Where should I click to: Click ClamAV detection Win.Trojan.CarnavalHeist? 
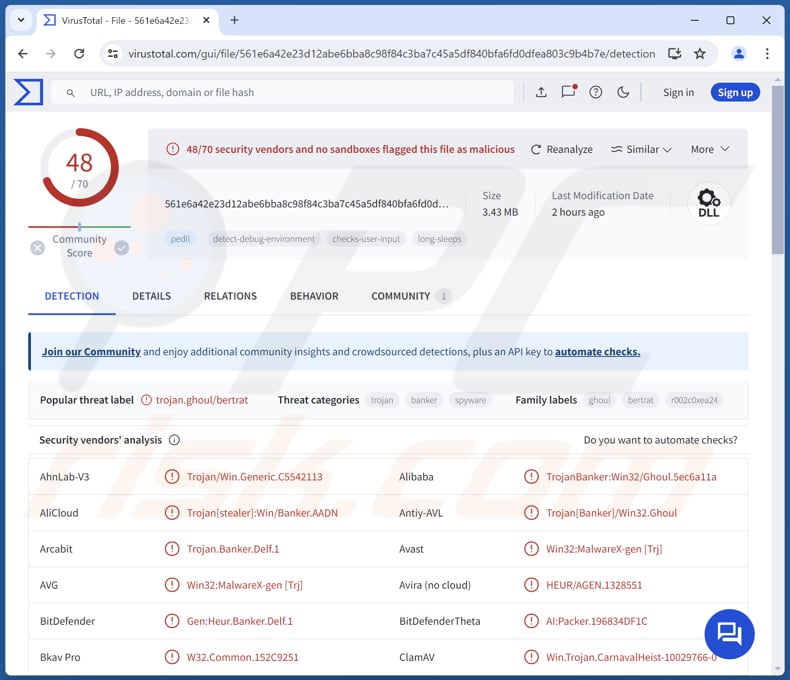point(631,657)
